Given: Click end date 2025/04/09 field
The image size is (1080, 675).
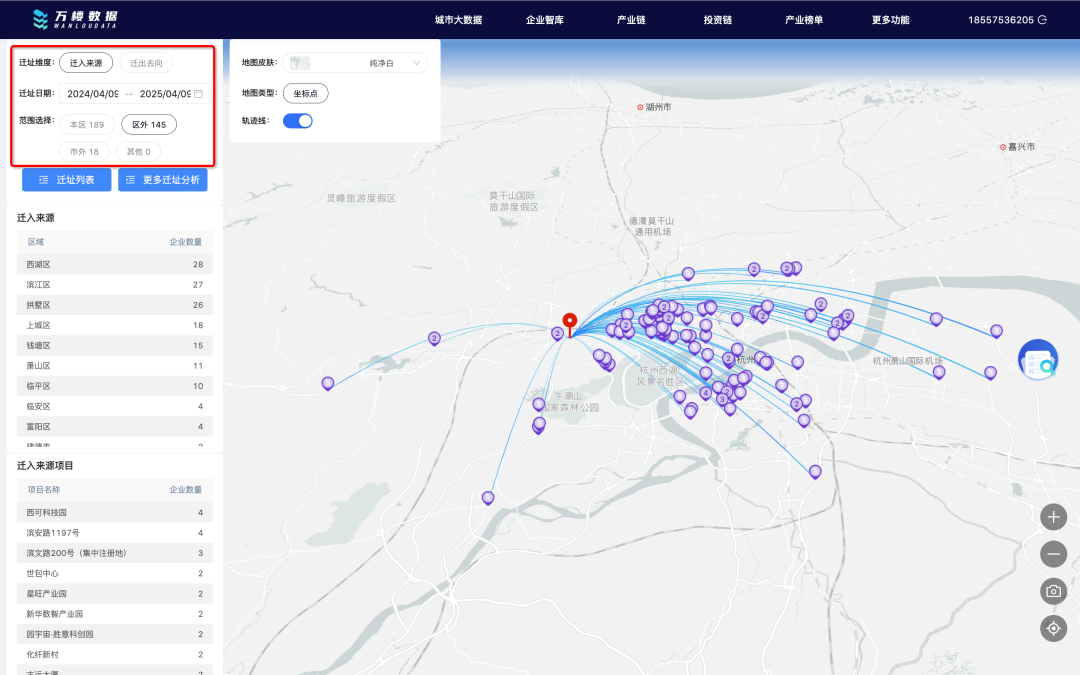Looking at the screenshot, I should [x=165, y=94].
